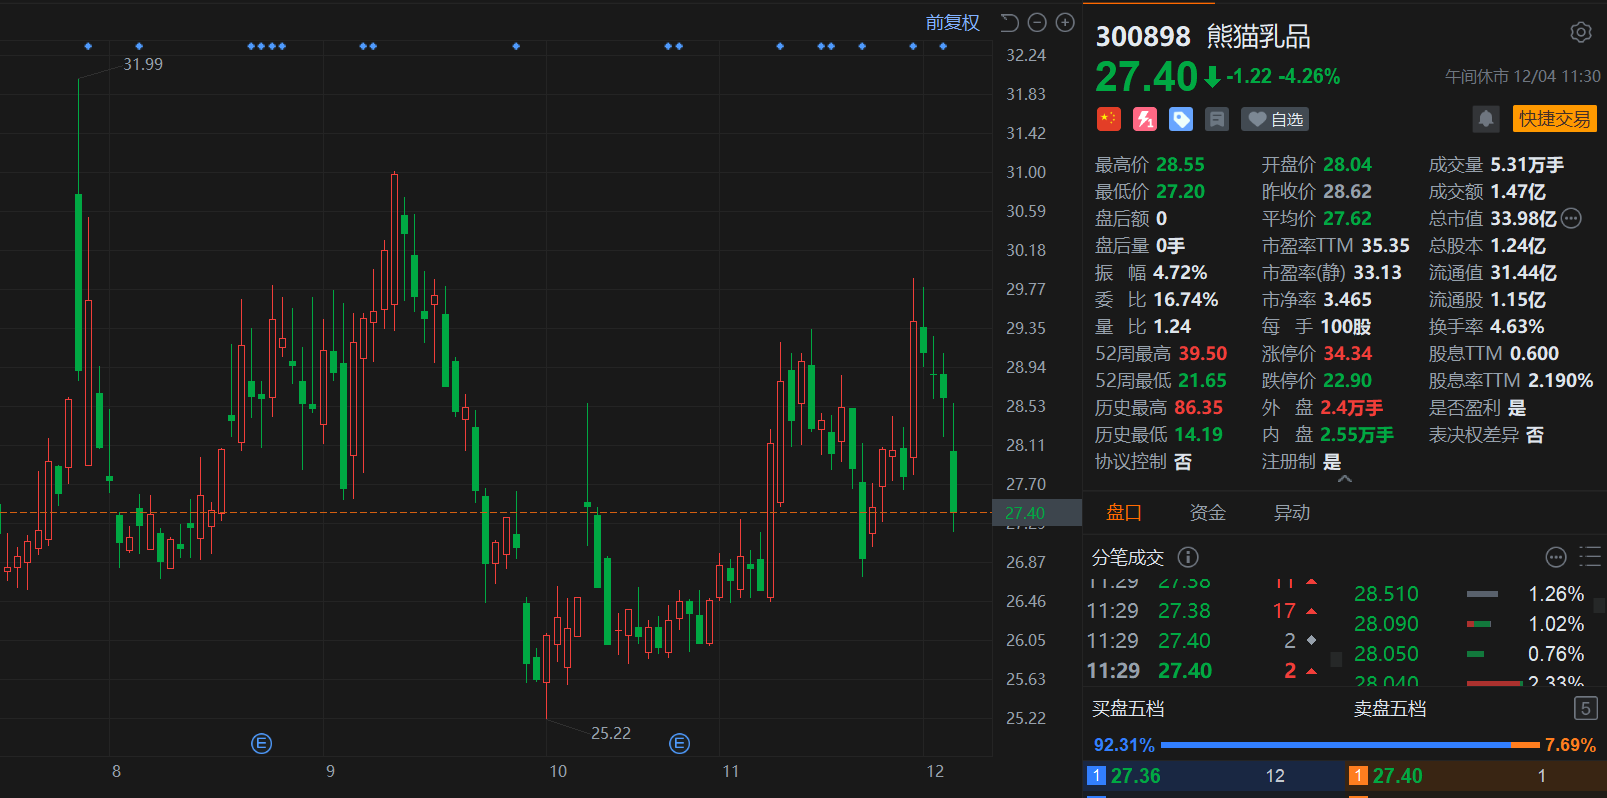
Task: Click the China flag market icon
Action: click(1108, 119)
